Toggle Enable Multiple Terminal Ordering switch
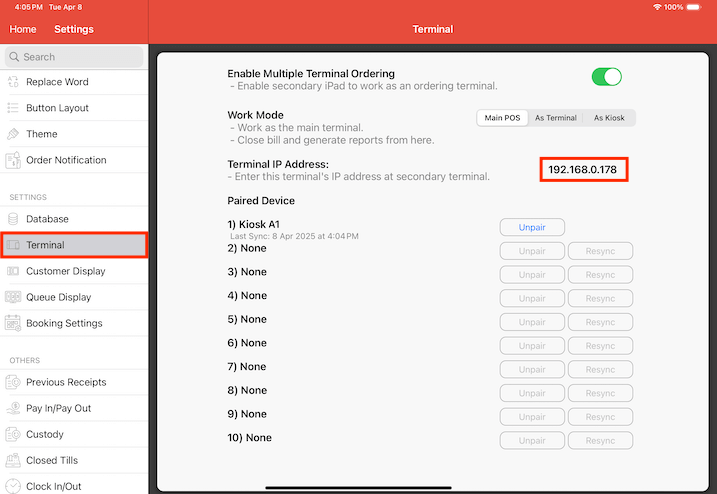717x494 pixels. point(606,77)
